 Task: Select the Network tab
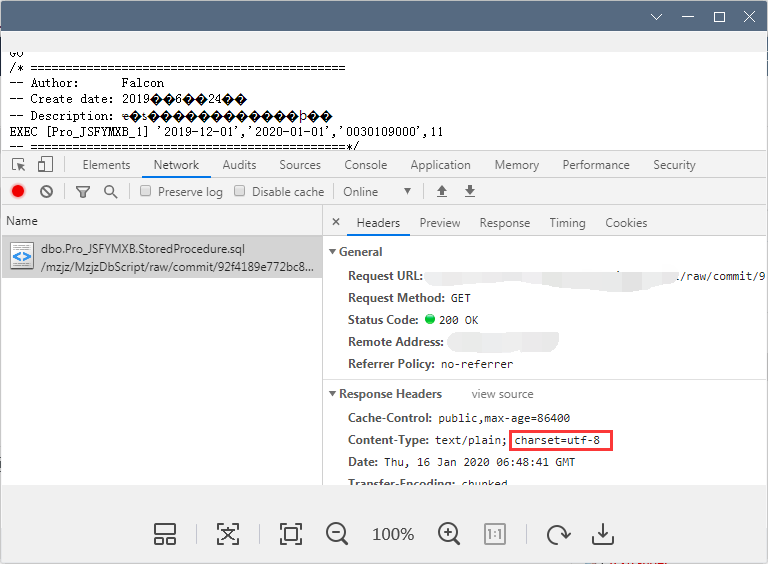[176, 165]
